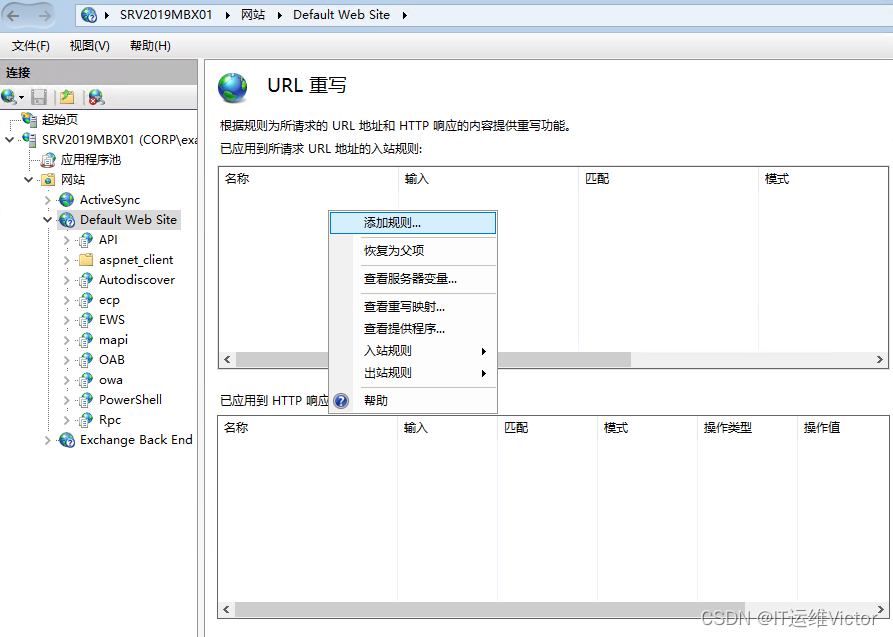Screen dimensions: 893x637
Task: Select the owa tree item label
Action: [x=111, y=380]
